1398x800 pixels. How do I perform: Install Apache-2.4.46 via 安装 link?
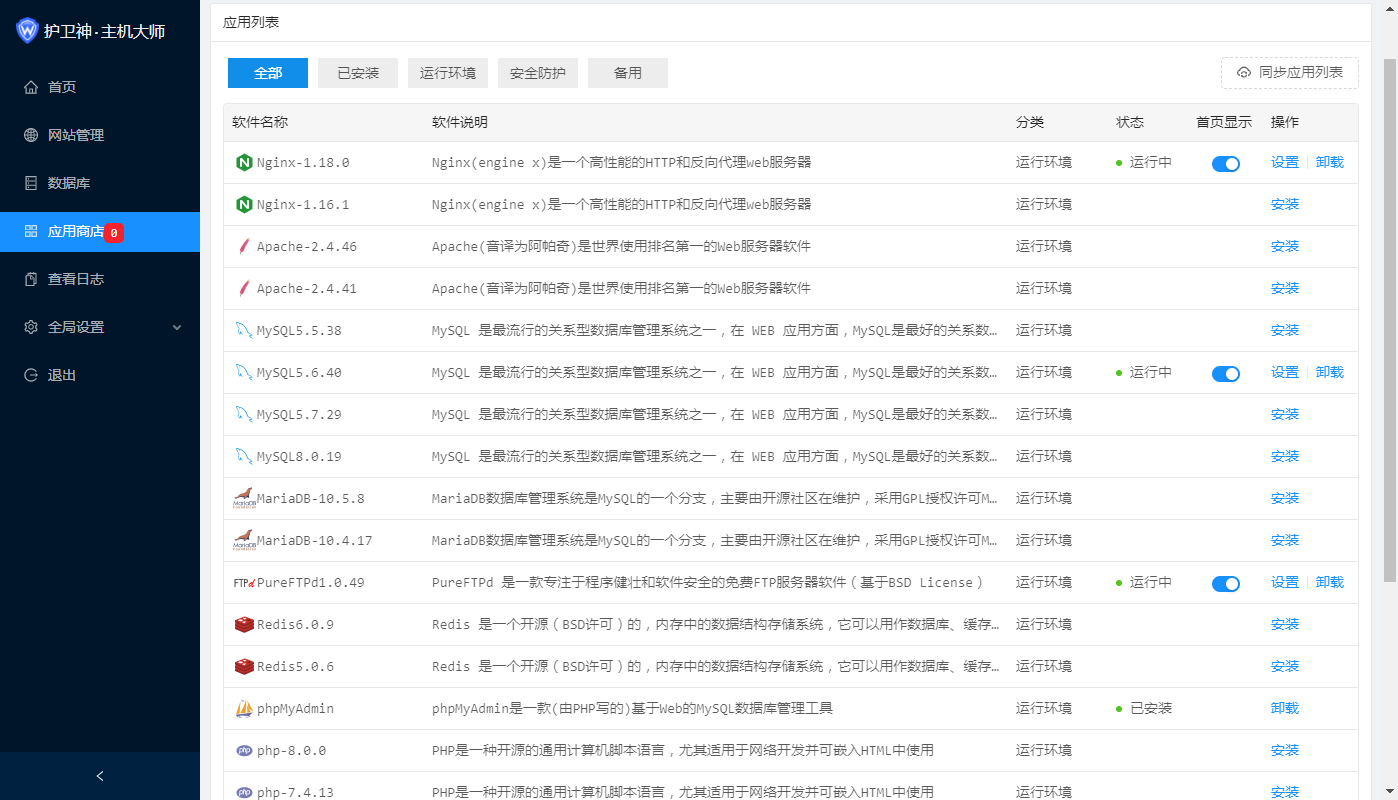click(1284, 246)
